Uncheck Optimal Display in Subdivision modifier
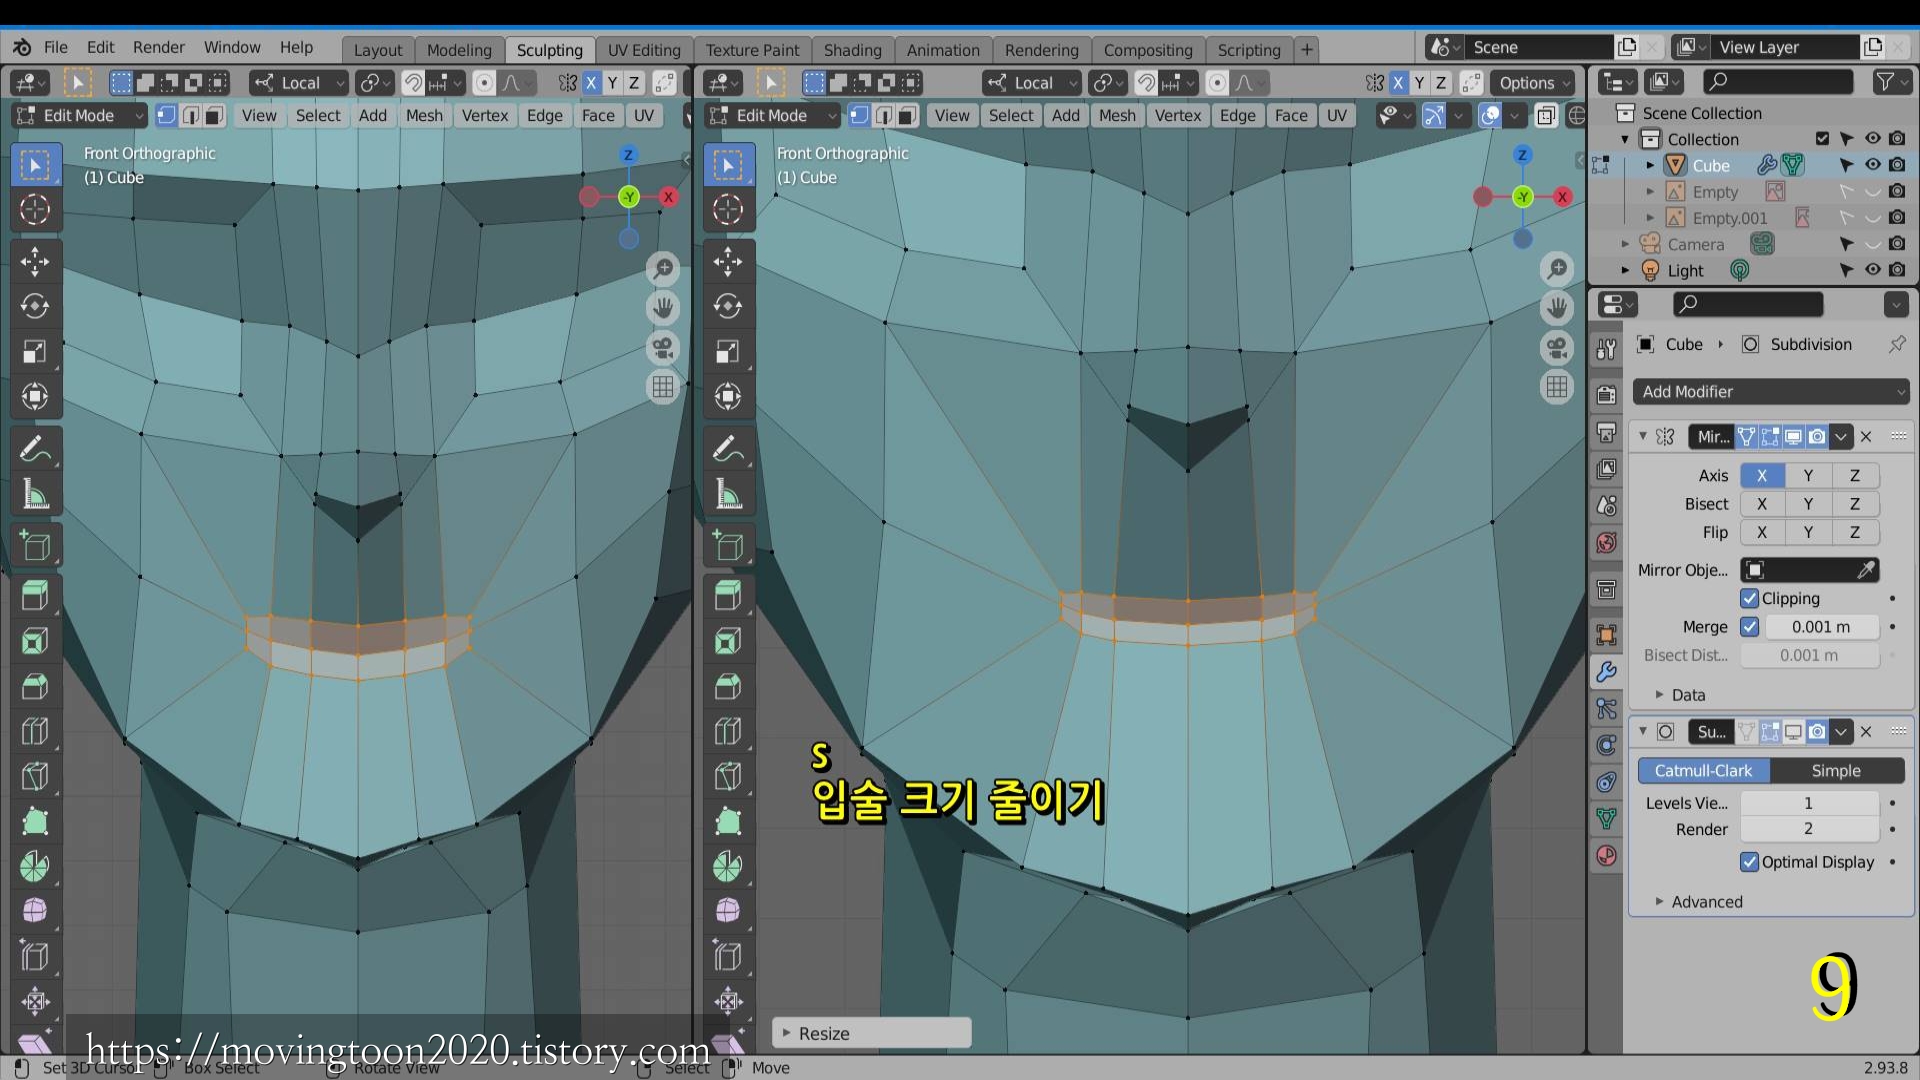Viewport: 1920px width, 1080px height. (x=1750, y=862)
